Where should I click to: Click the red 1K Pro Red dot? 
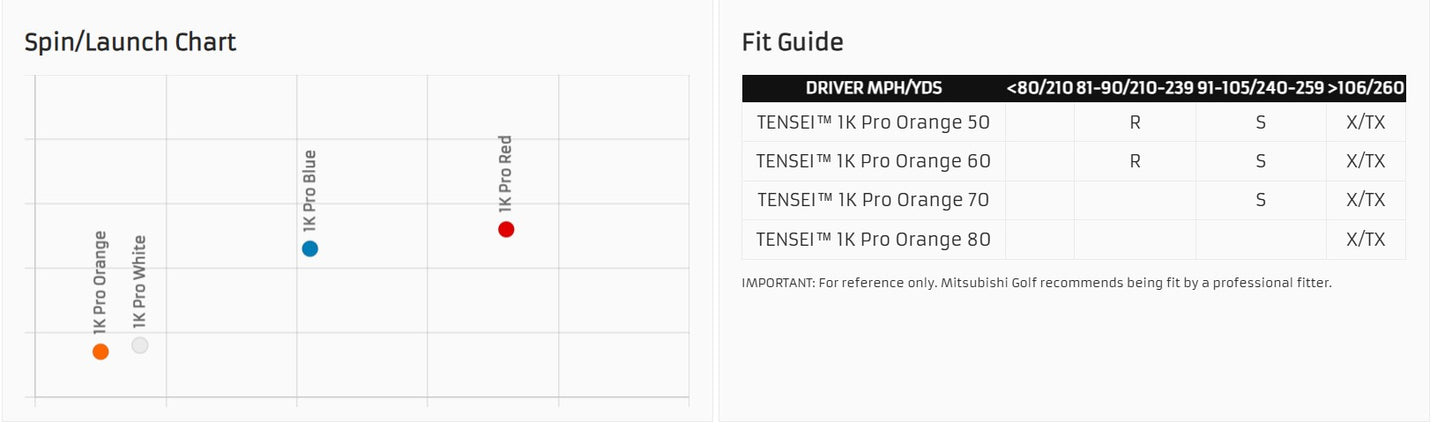point(506,229)
